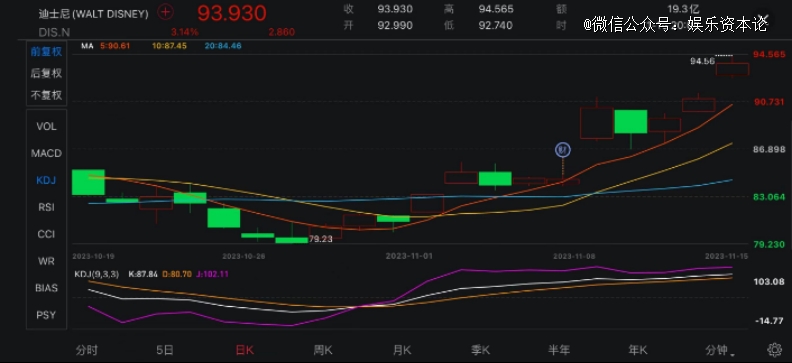Screen dimensions: 792x363
Task: Select 不复权 price adjustment mode
Action: 46,95
